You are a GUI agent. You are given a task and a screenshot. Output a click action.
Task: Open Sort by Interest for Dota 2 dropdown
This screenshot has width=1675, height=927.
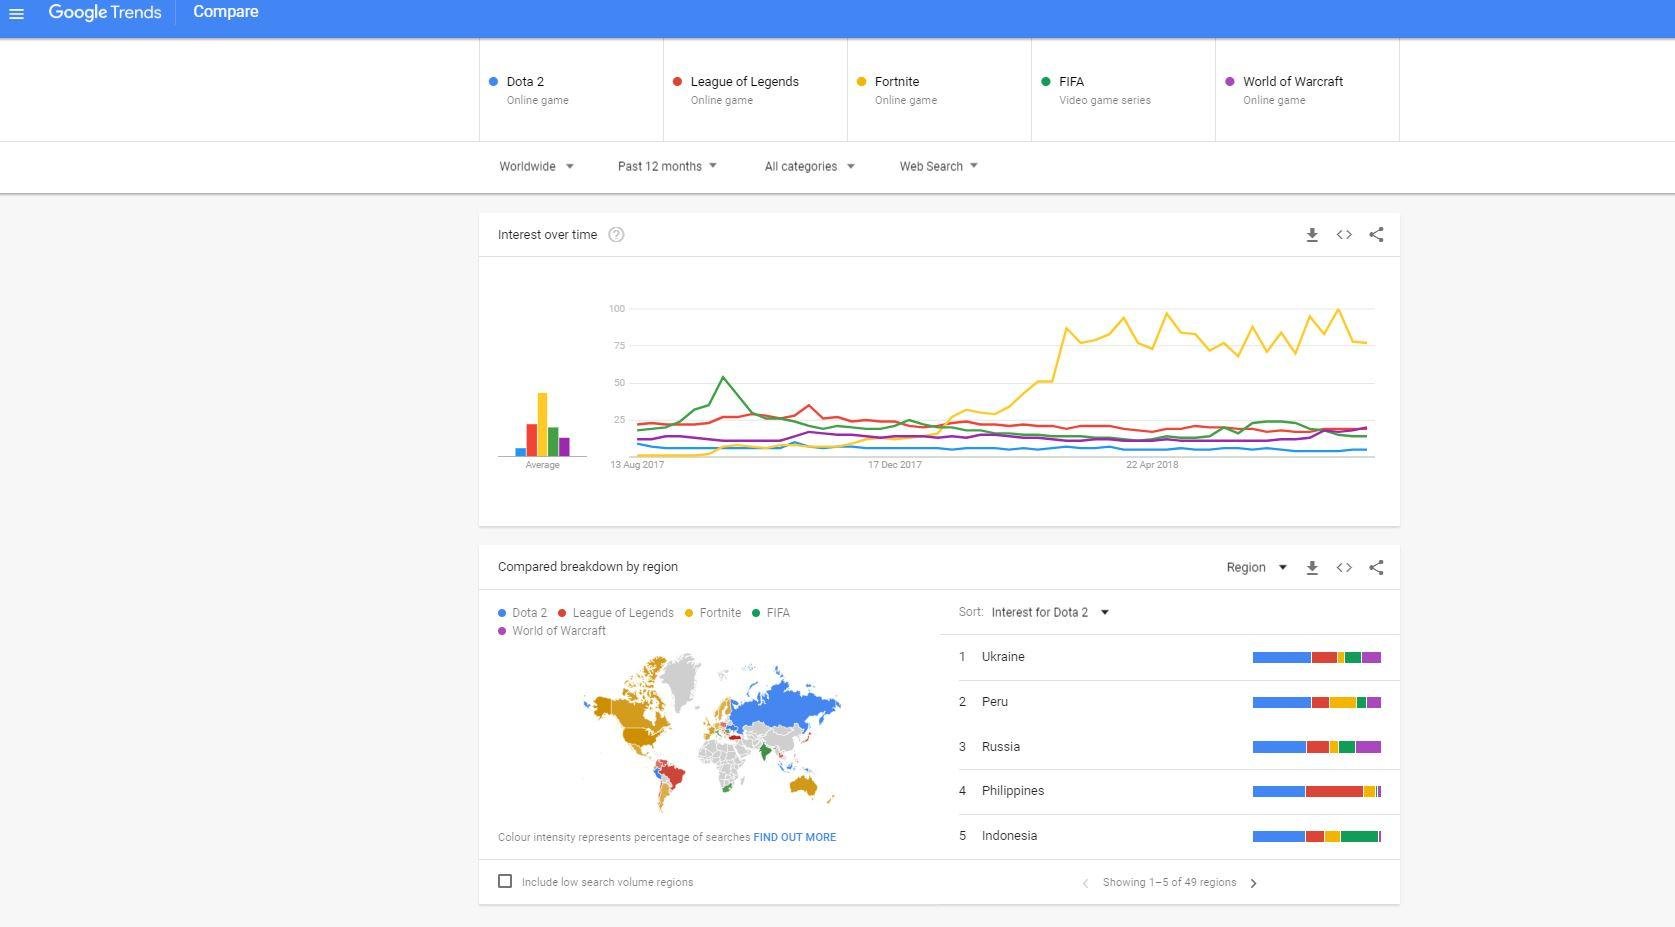(x=1049, y=613)
